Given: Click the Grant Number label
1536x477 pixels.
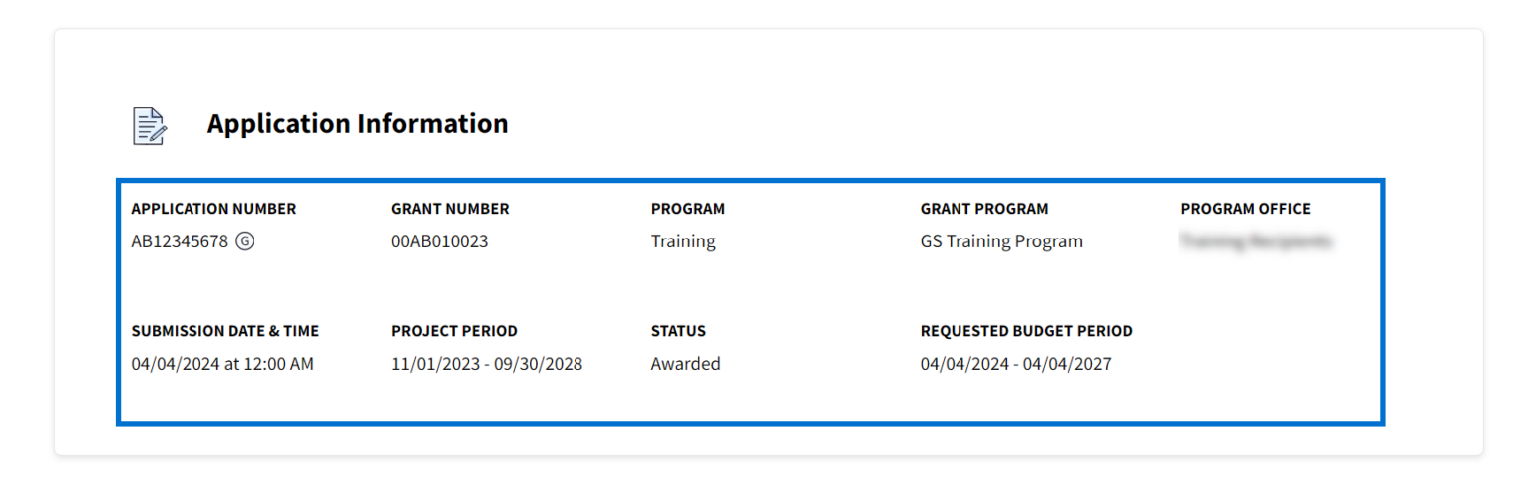Looking at the screenshot, I should (x=450, y=209).
